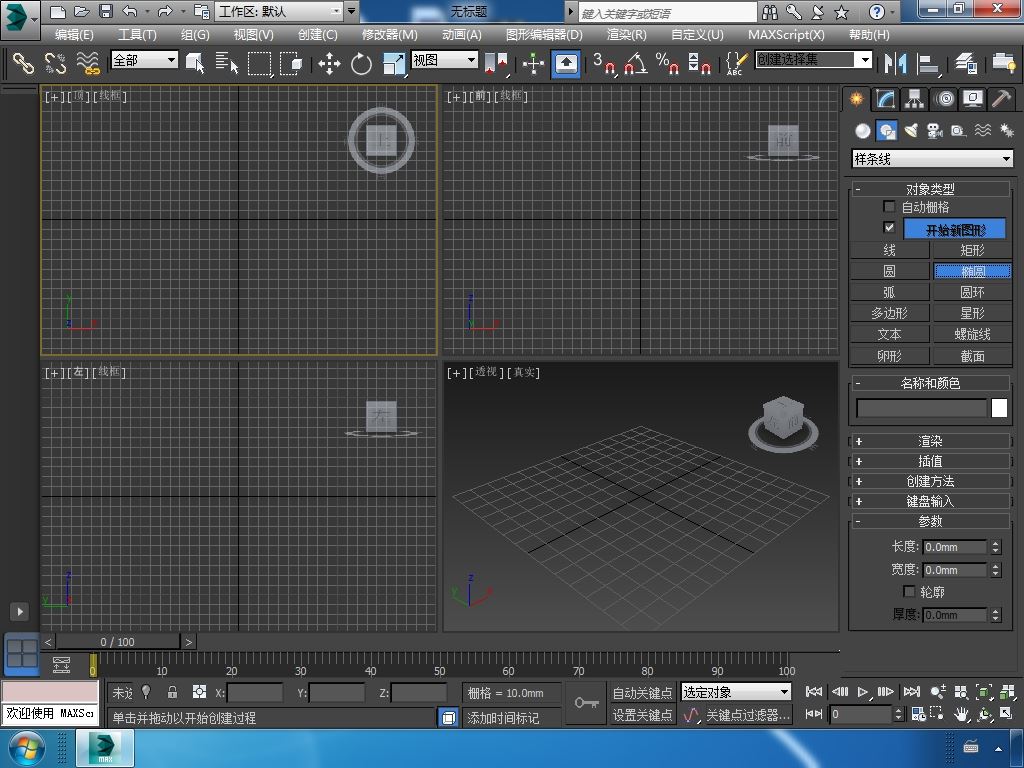This screenshot has width=1024, height=768.
Task: Click the 螺旋线 shape button
Action: point(972,334)
